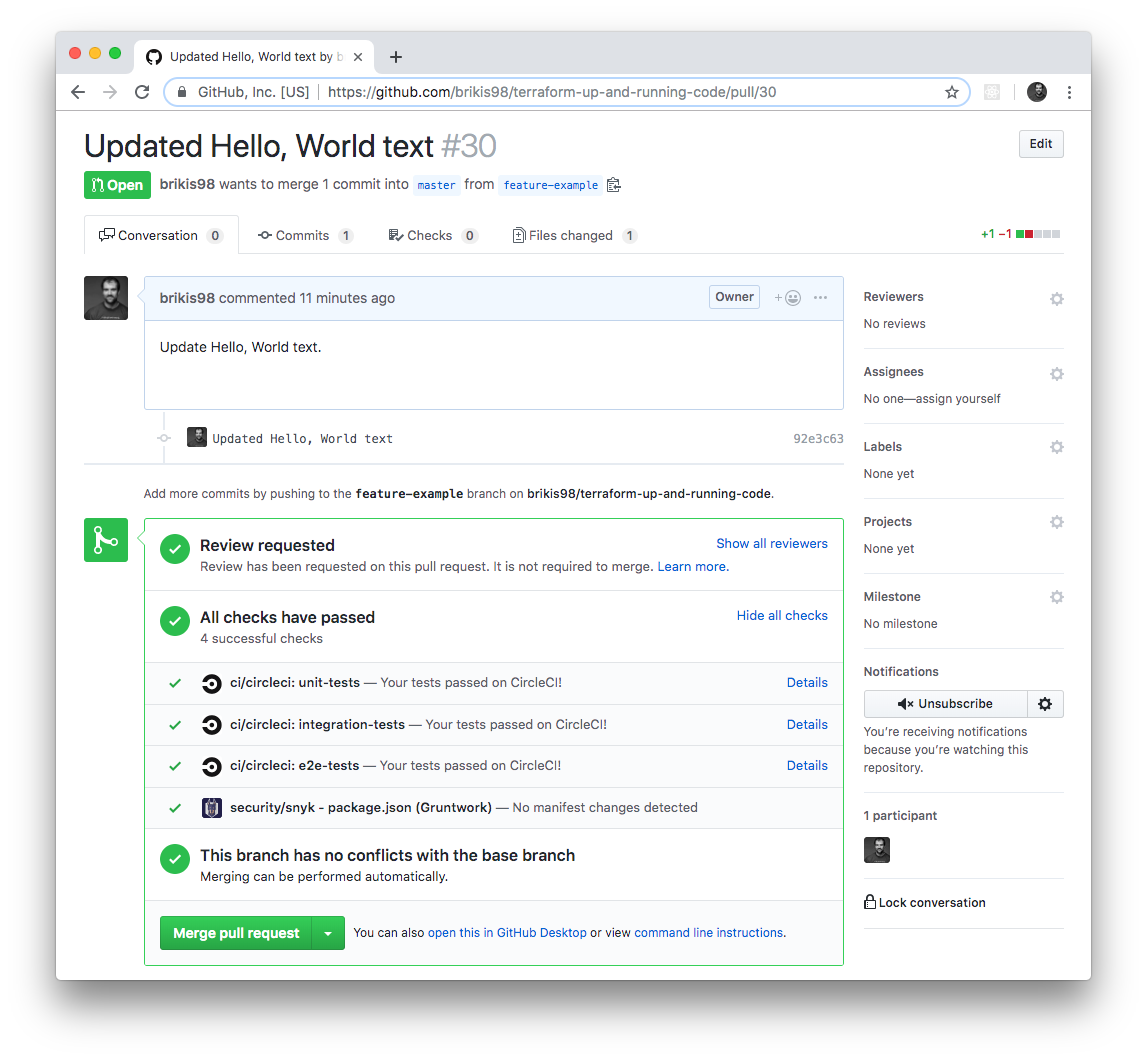Image resolution: width=1147 pixels, height=1060 pixels.
Task: Hide all checks in the status panel
Action: 782,615
